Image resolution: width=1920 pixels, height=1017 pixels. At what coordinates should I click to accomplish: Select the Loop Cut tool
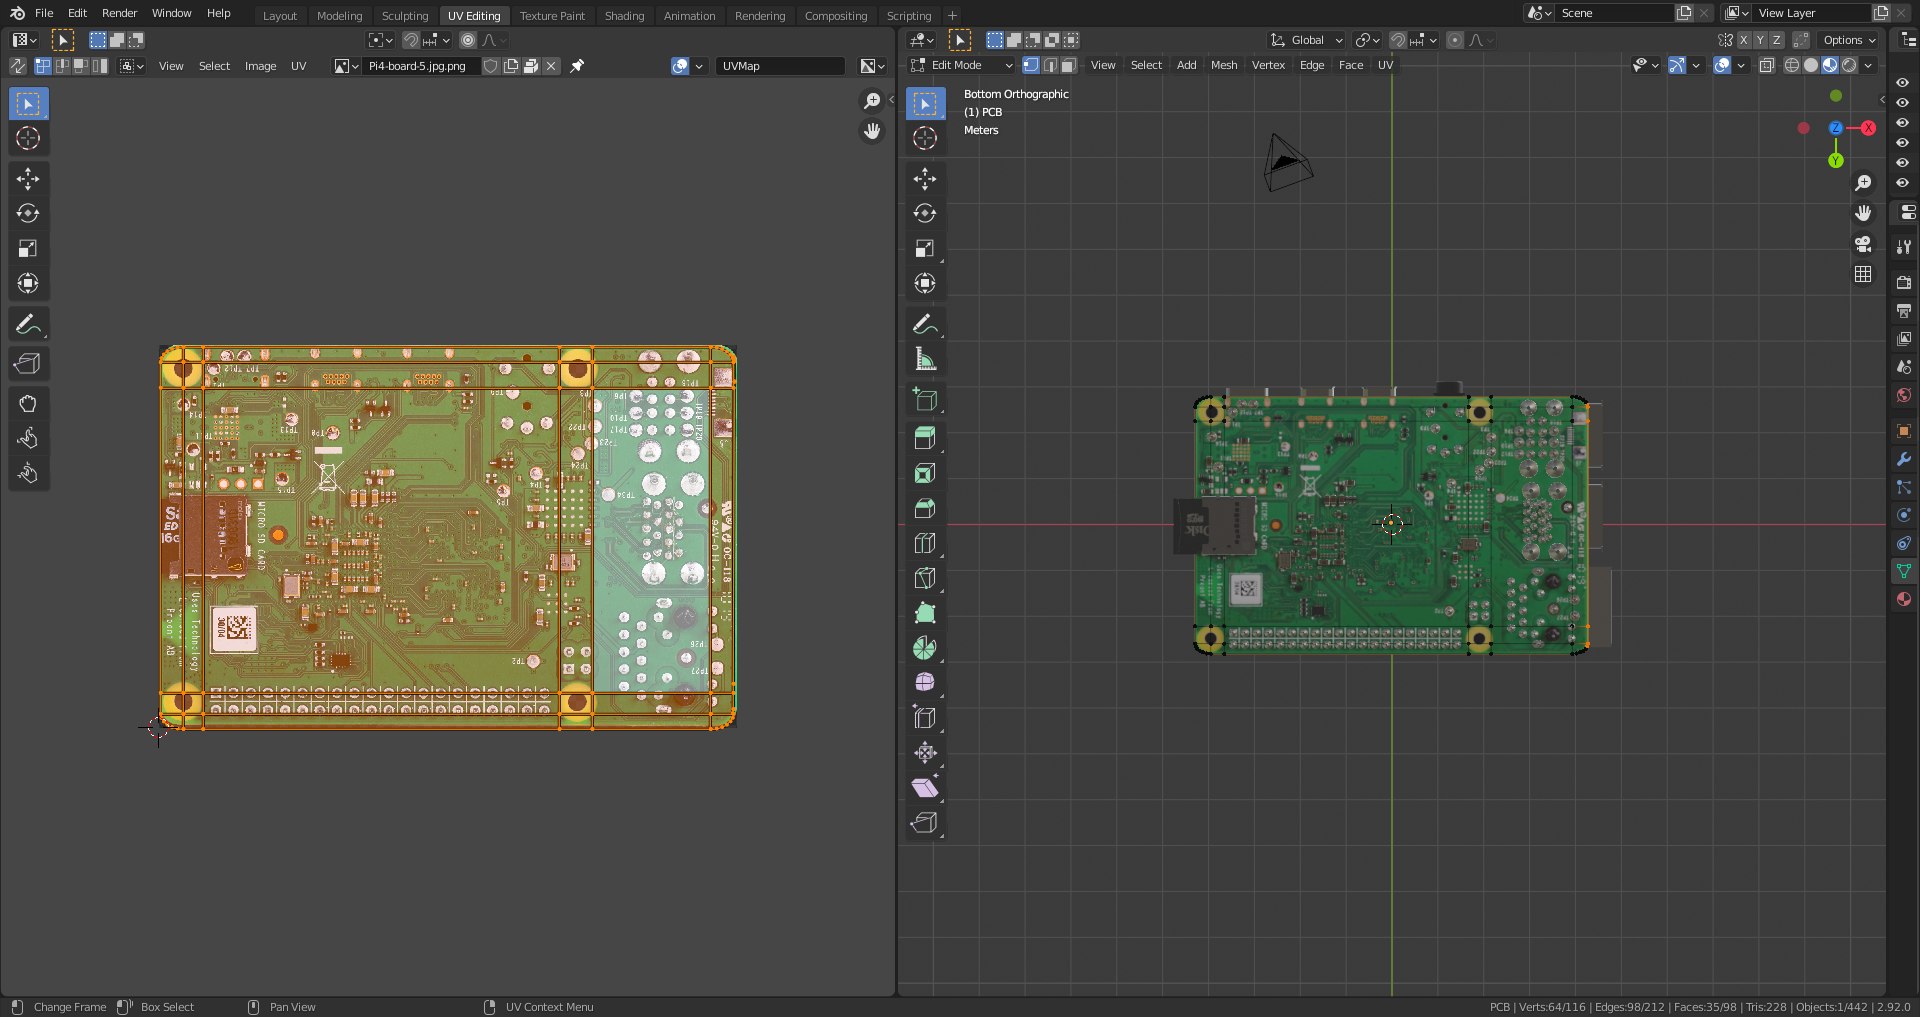coord(926,543)
